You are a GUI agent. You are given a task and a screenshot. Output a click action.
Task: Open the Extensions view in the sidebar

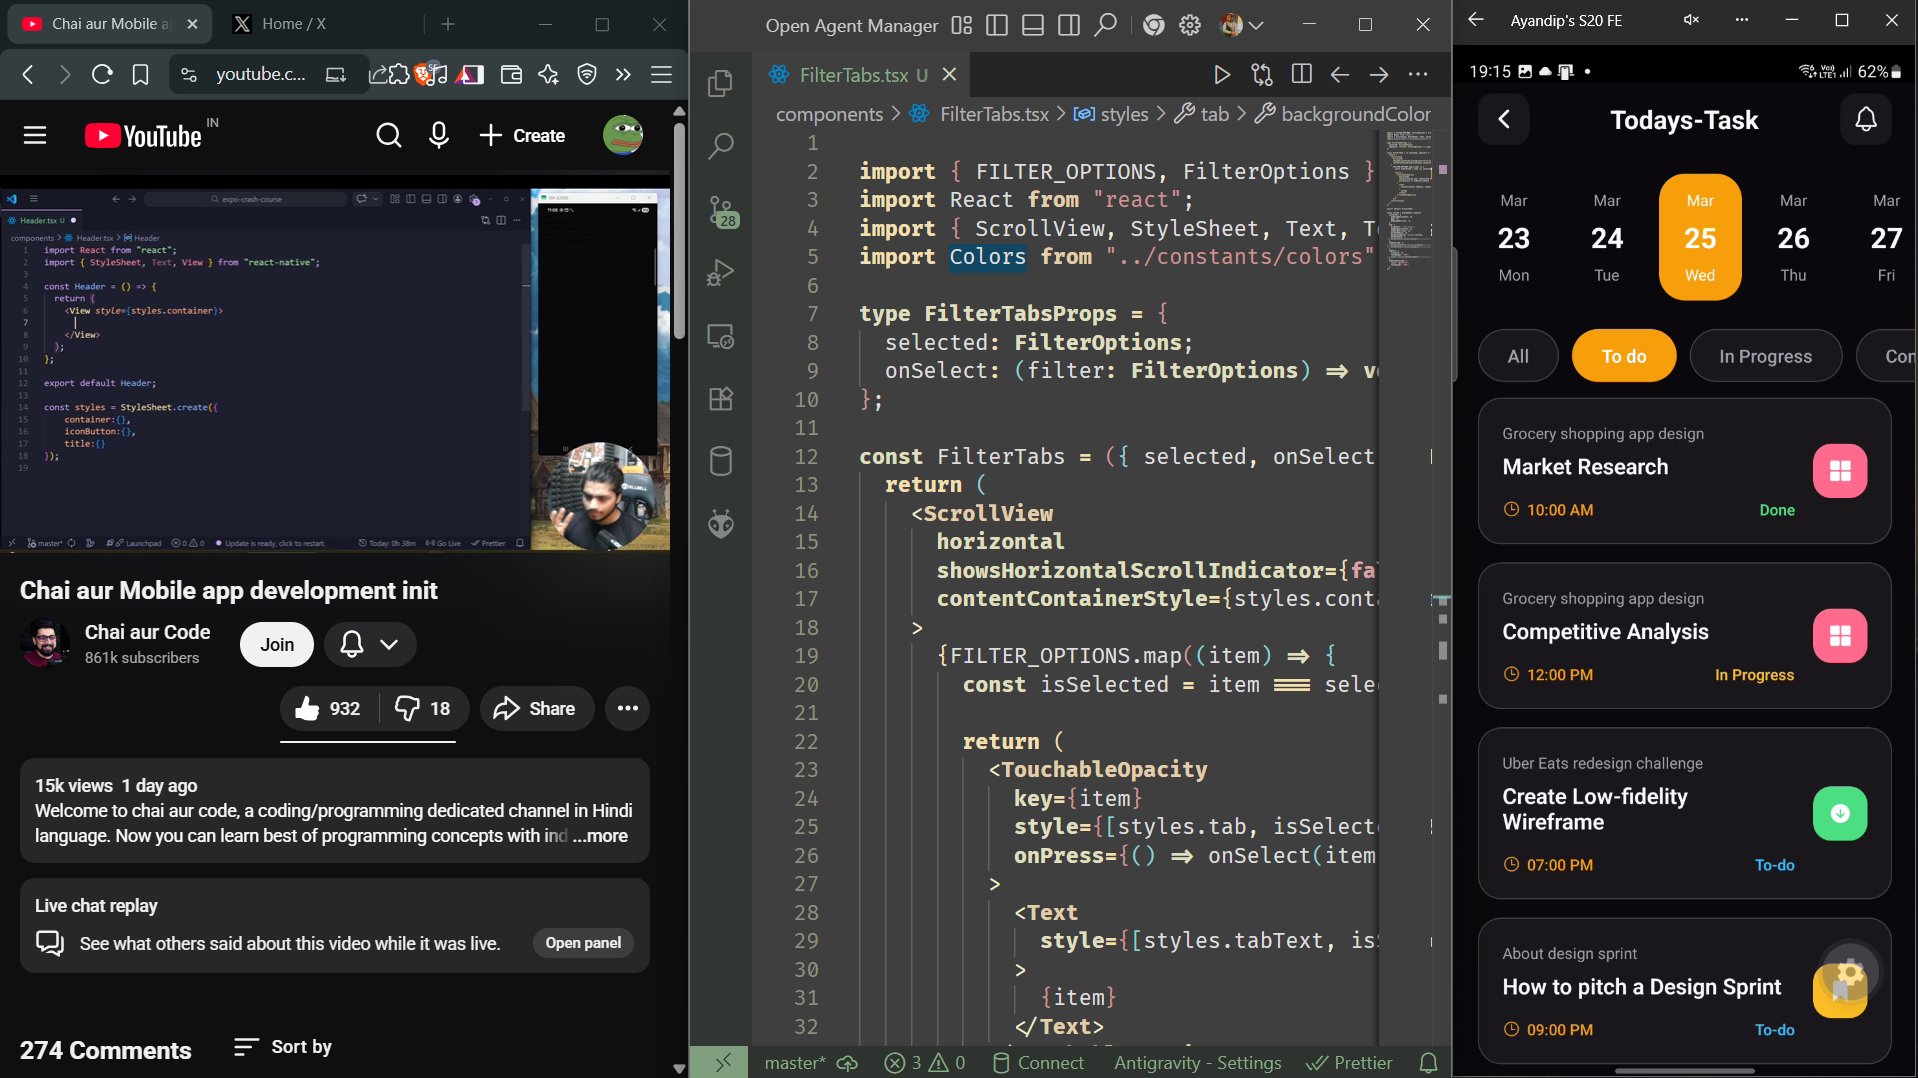[x=721, y=399]
